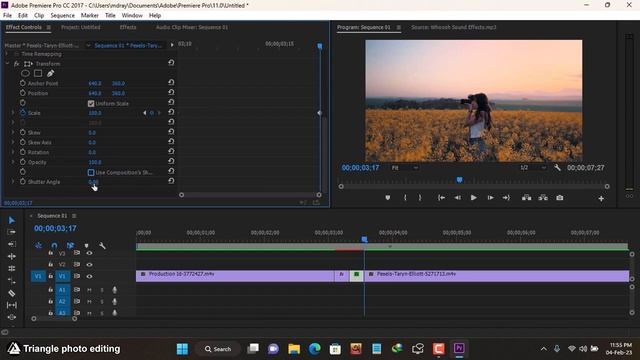Toggle Uniform Scale checkbox
640x360 pixels.
(91, 104)
